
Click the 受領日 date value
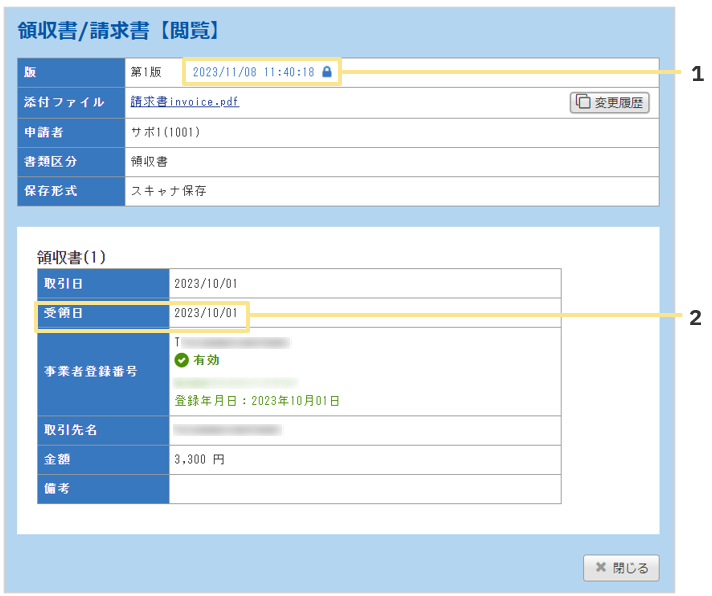click(206, 314)
